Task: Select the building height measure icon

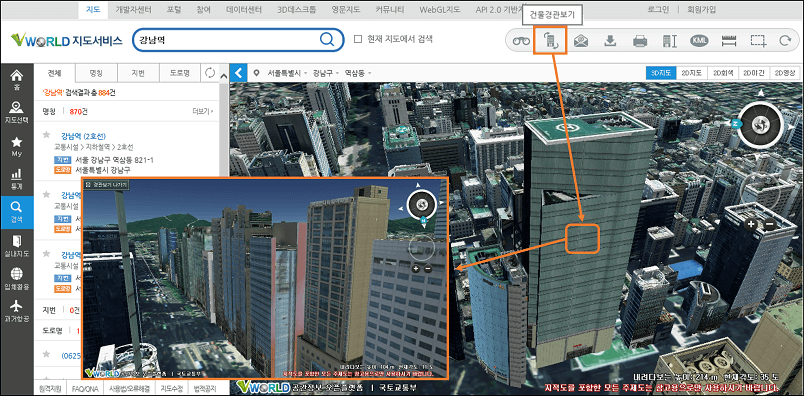Action: point(670,41)
